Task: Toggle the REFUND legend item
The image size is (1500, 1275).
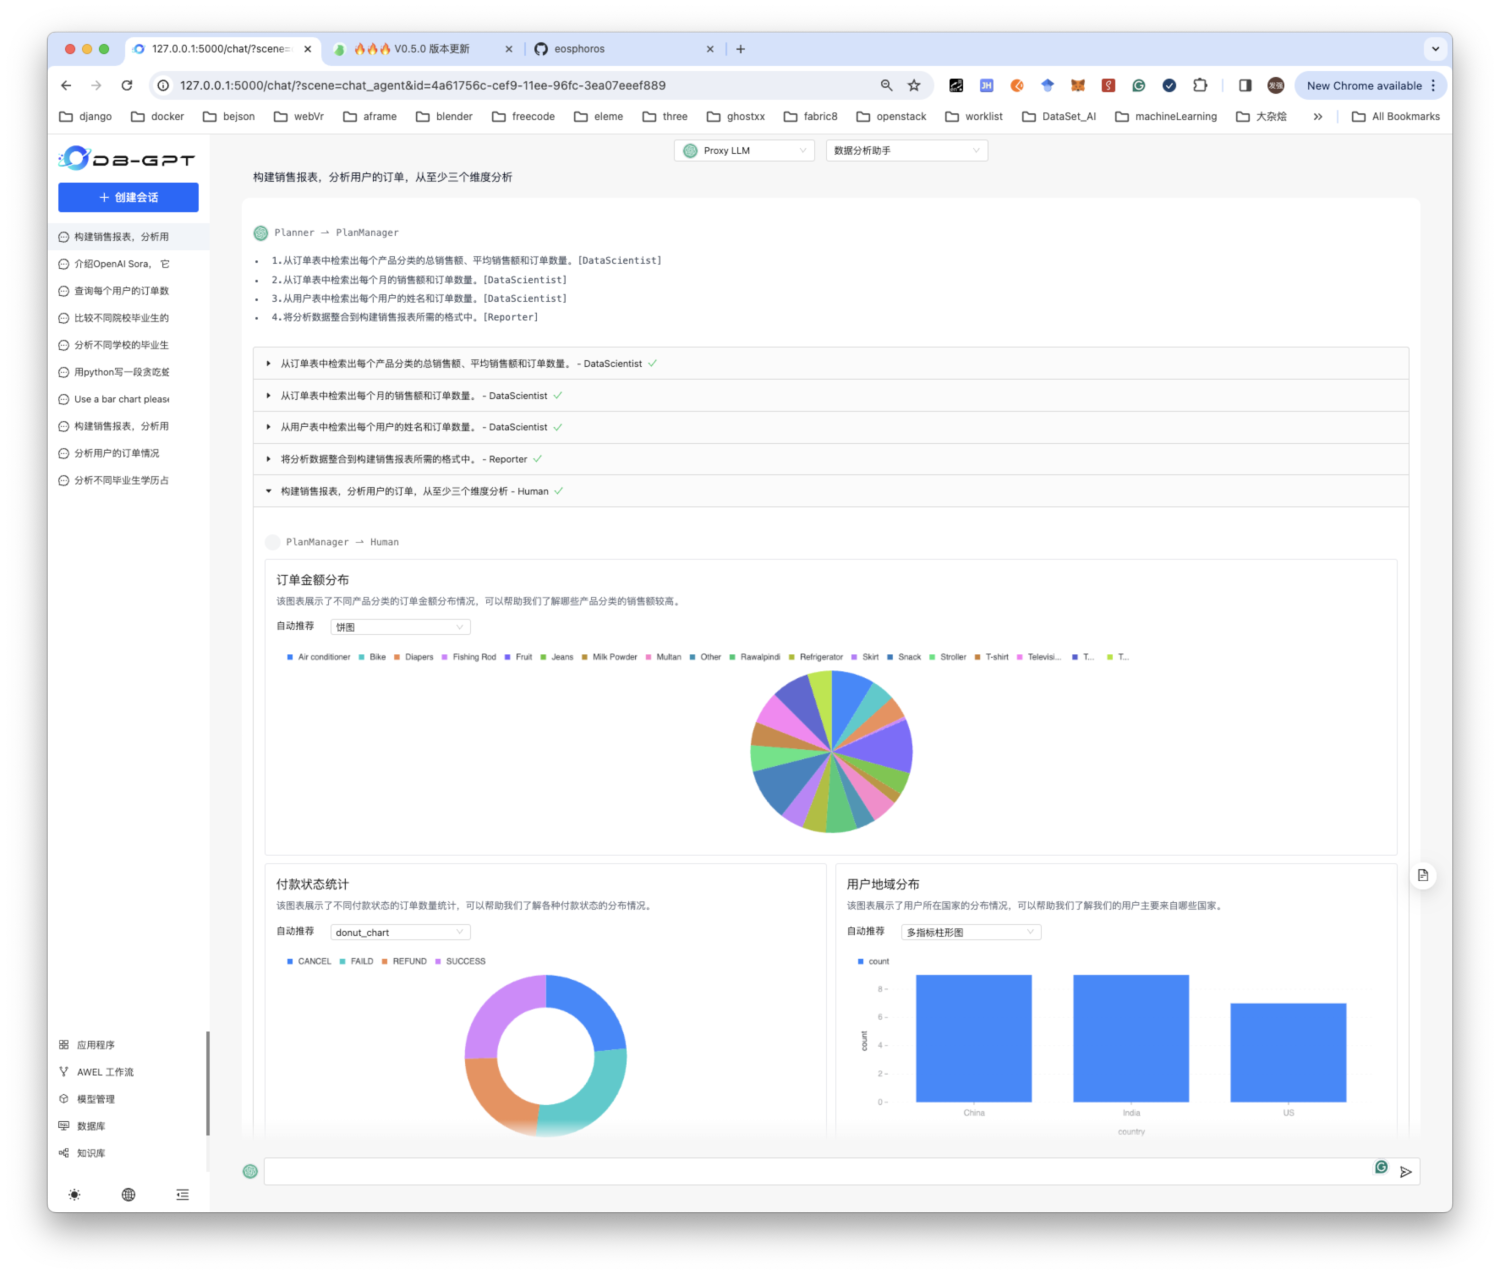Action: [x=404, y=961]
